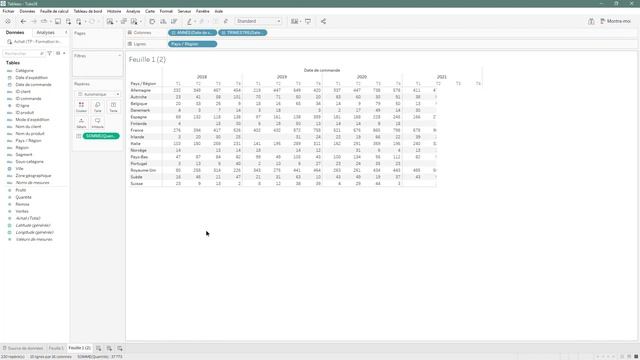Switch to the Données pane tab

click(x=15, y=32)
